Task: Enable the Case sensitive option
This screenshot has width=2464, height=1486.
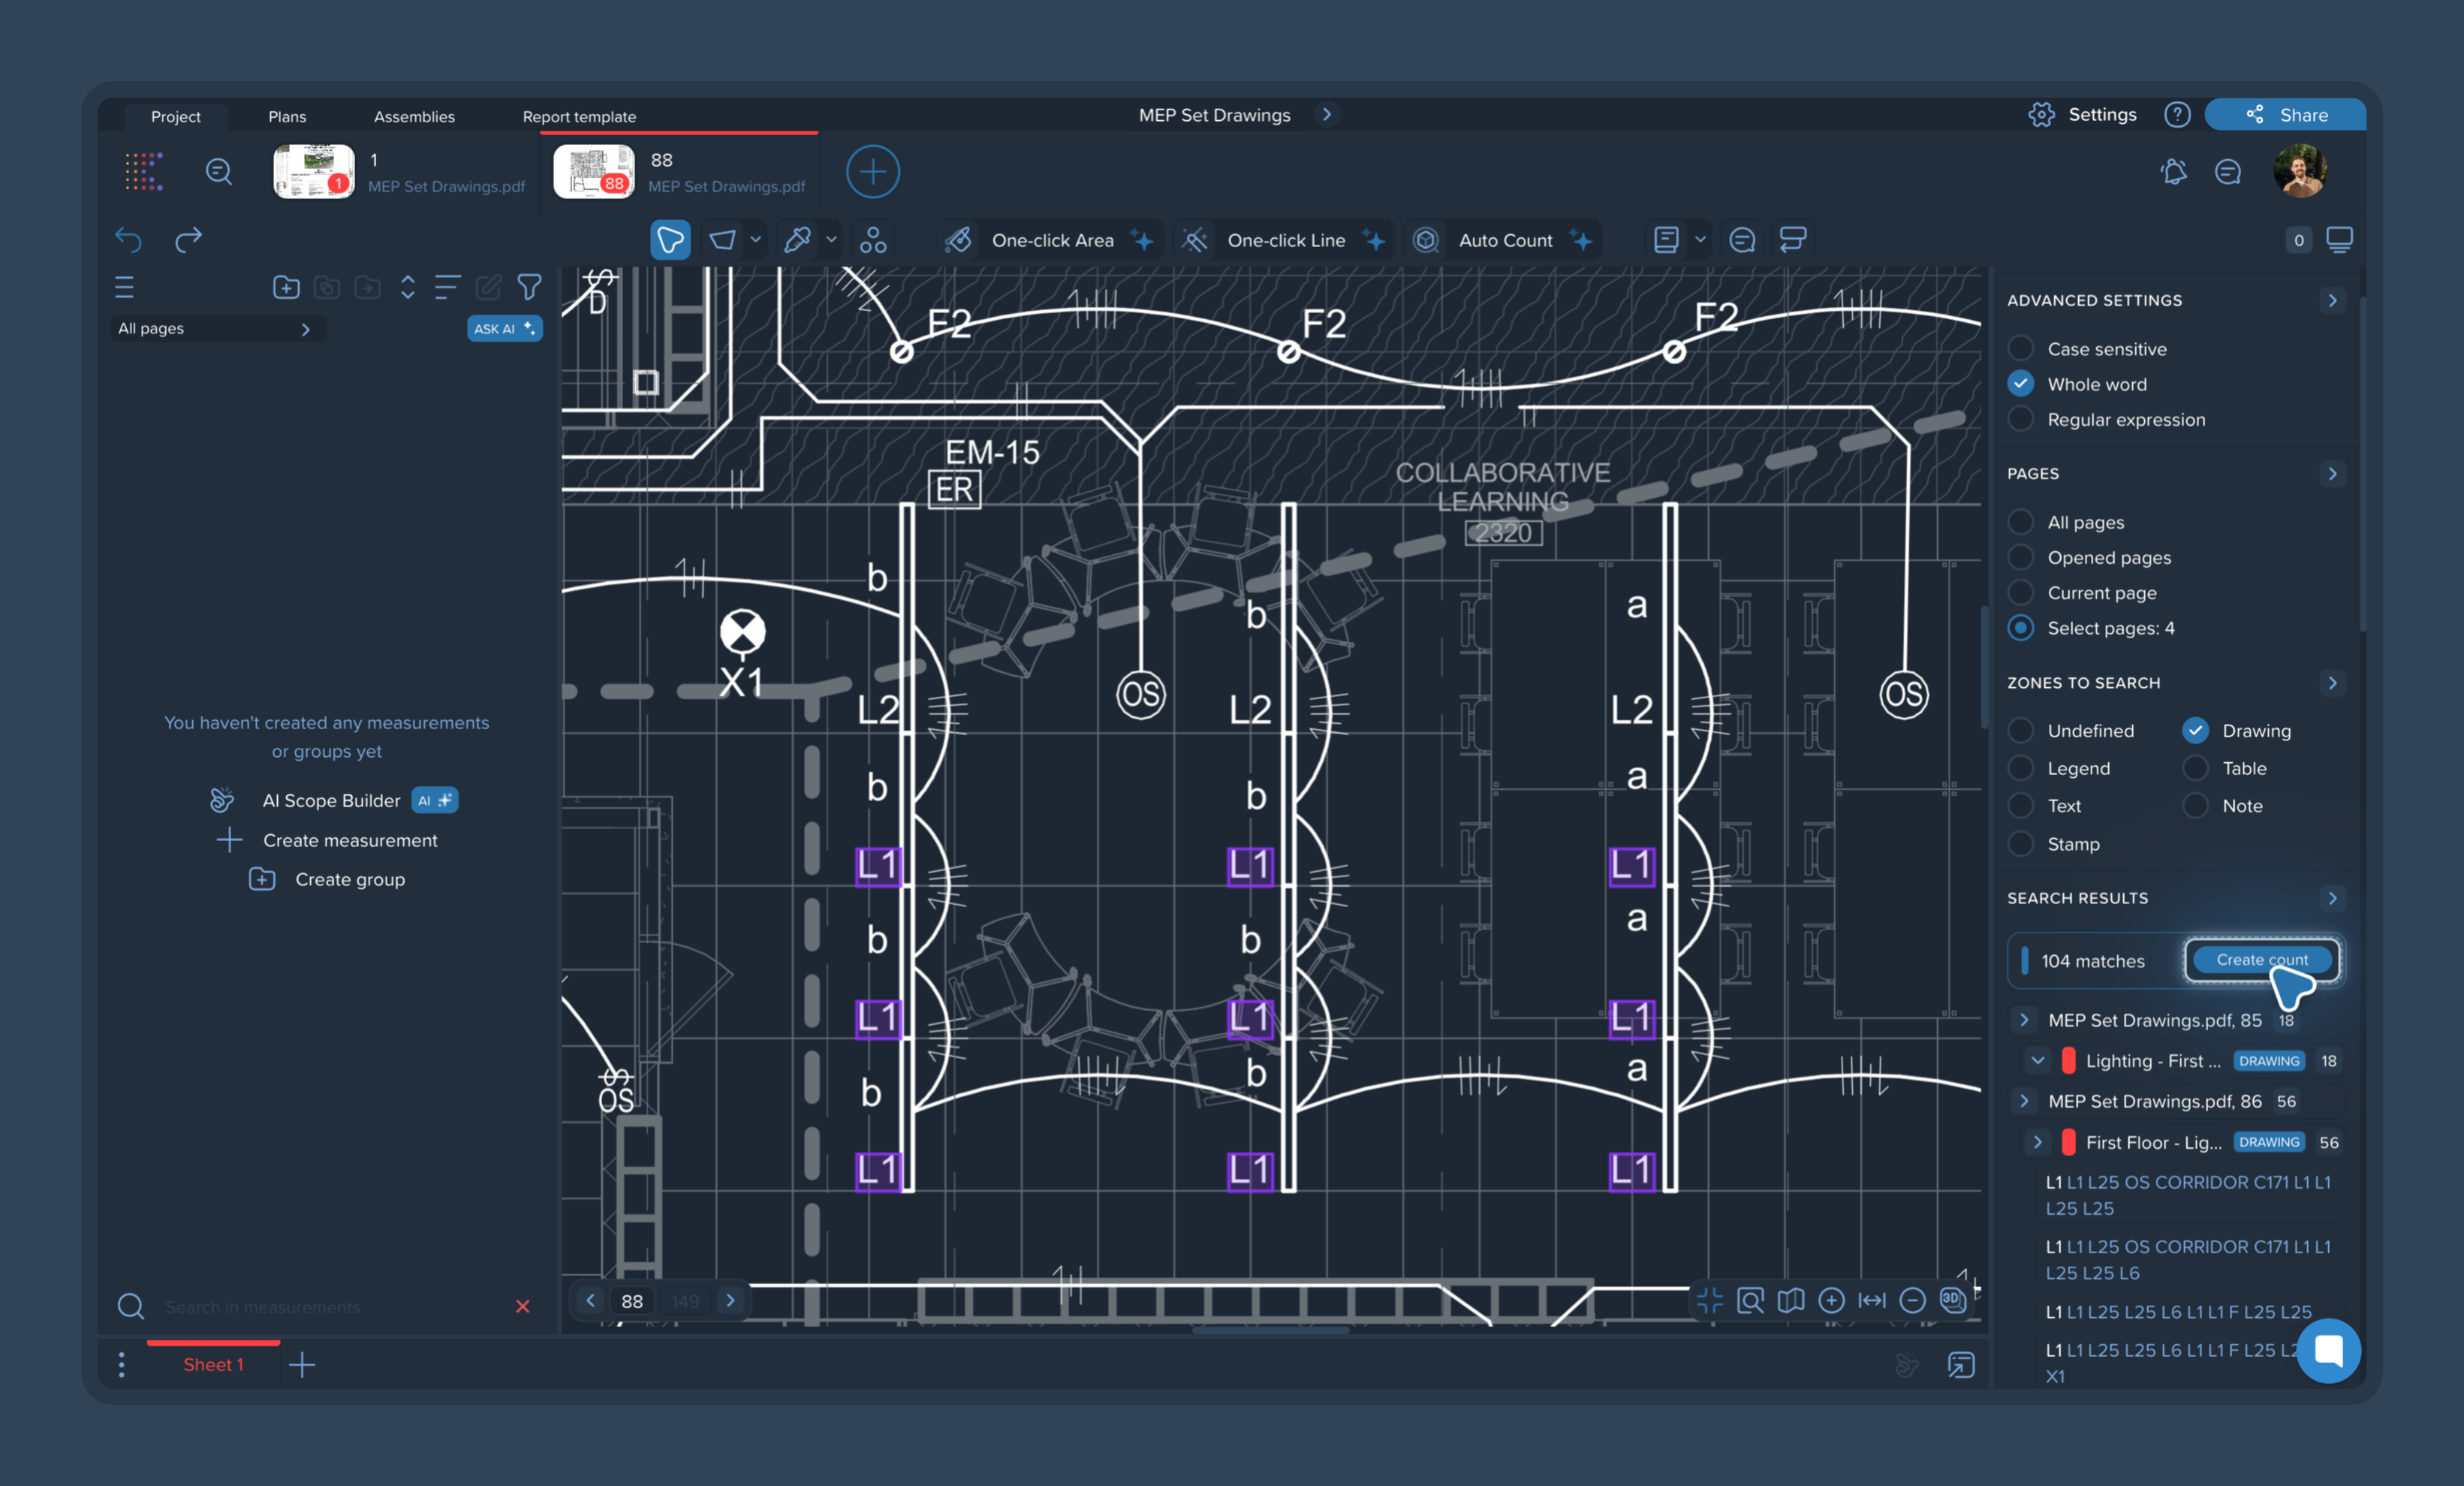Action: pos(2021,348)
